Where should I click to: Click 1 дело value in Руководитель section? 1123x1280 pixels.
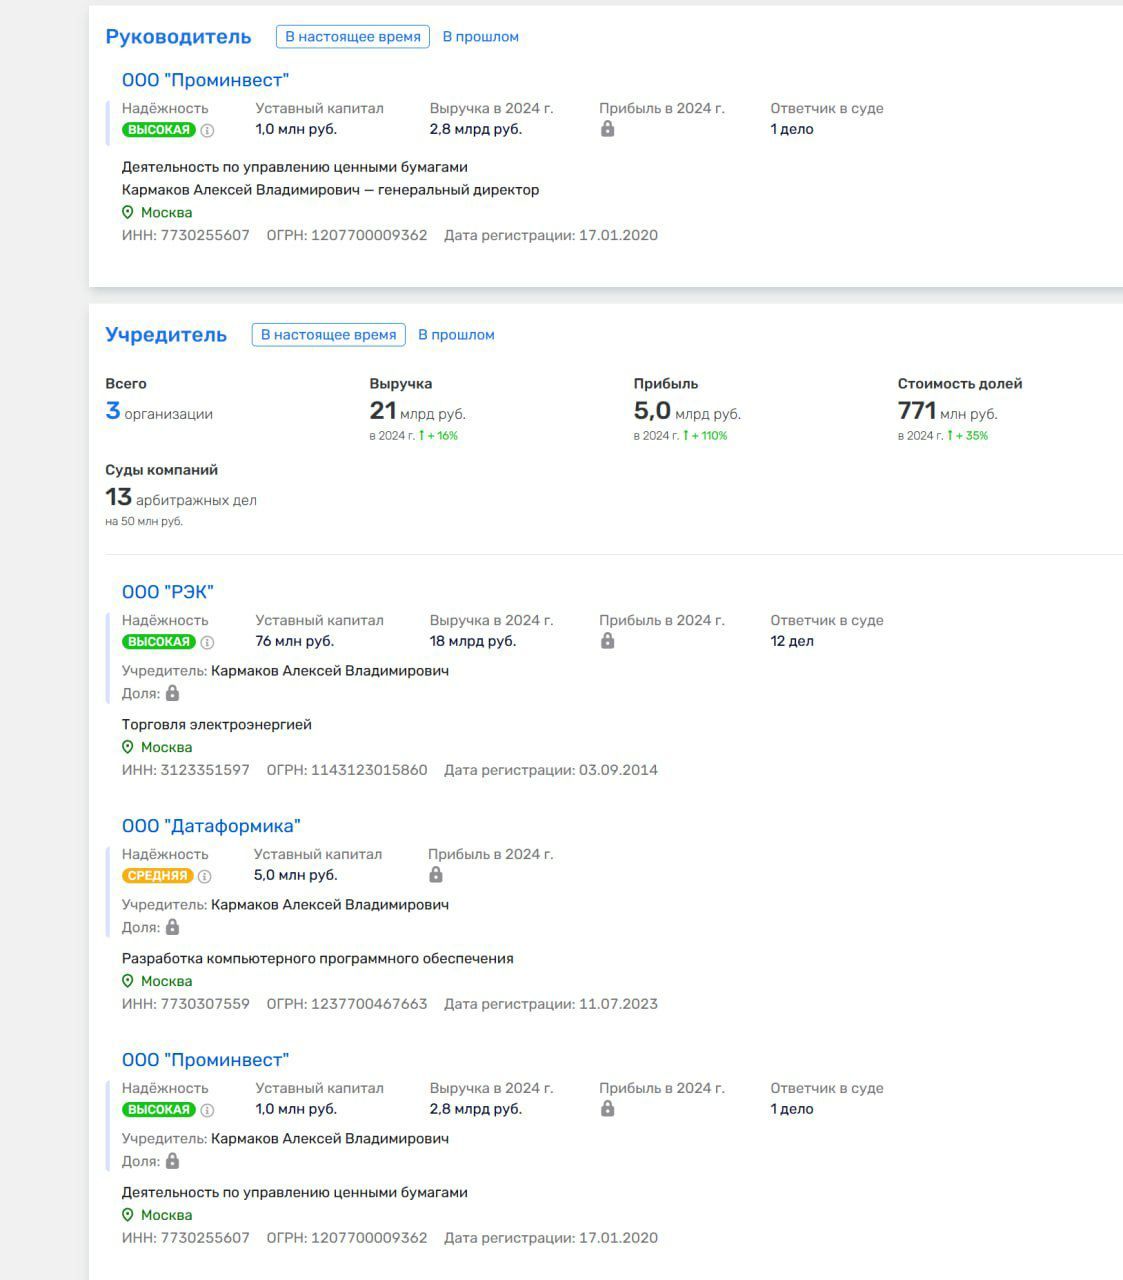(792, 129)
